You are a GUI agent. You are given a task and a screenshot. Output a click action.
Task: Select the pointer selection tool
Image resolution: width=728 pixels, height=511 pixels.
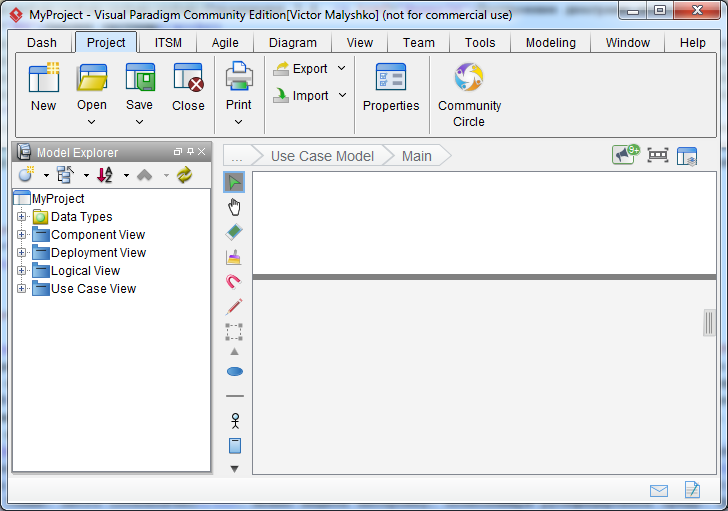pyautogui.click(x=234, y=182)
